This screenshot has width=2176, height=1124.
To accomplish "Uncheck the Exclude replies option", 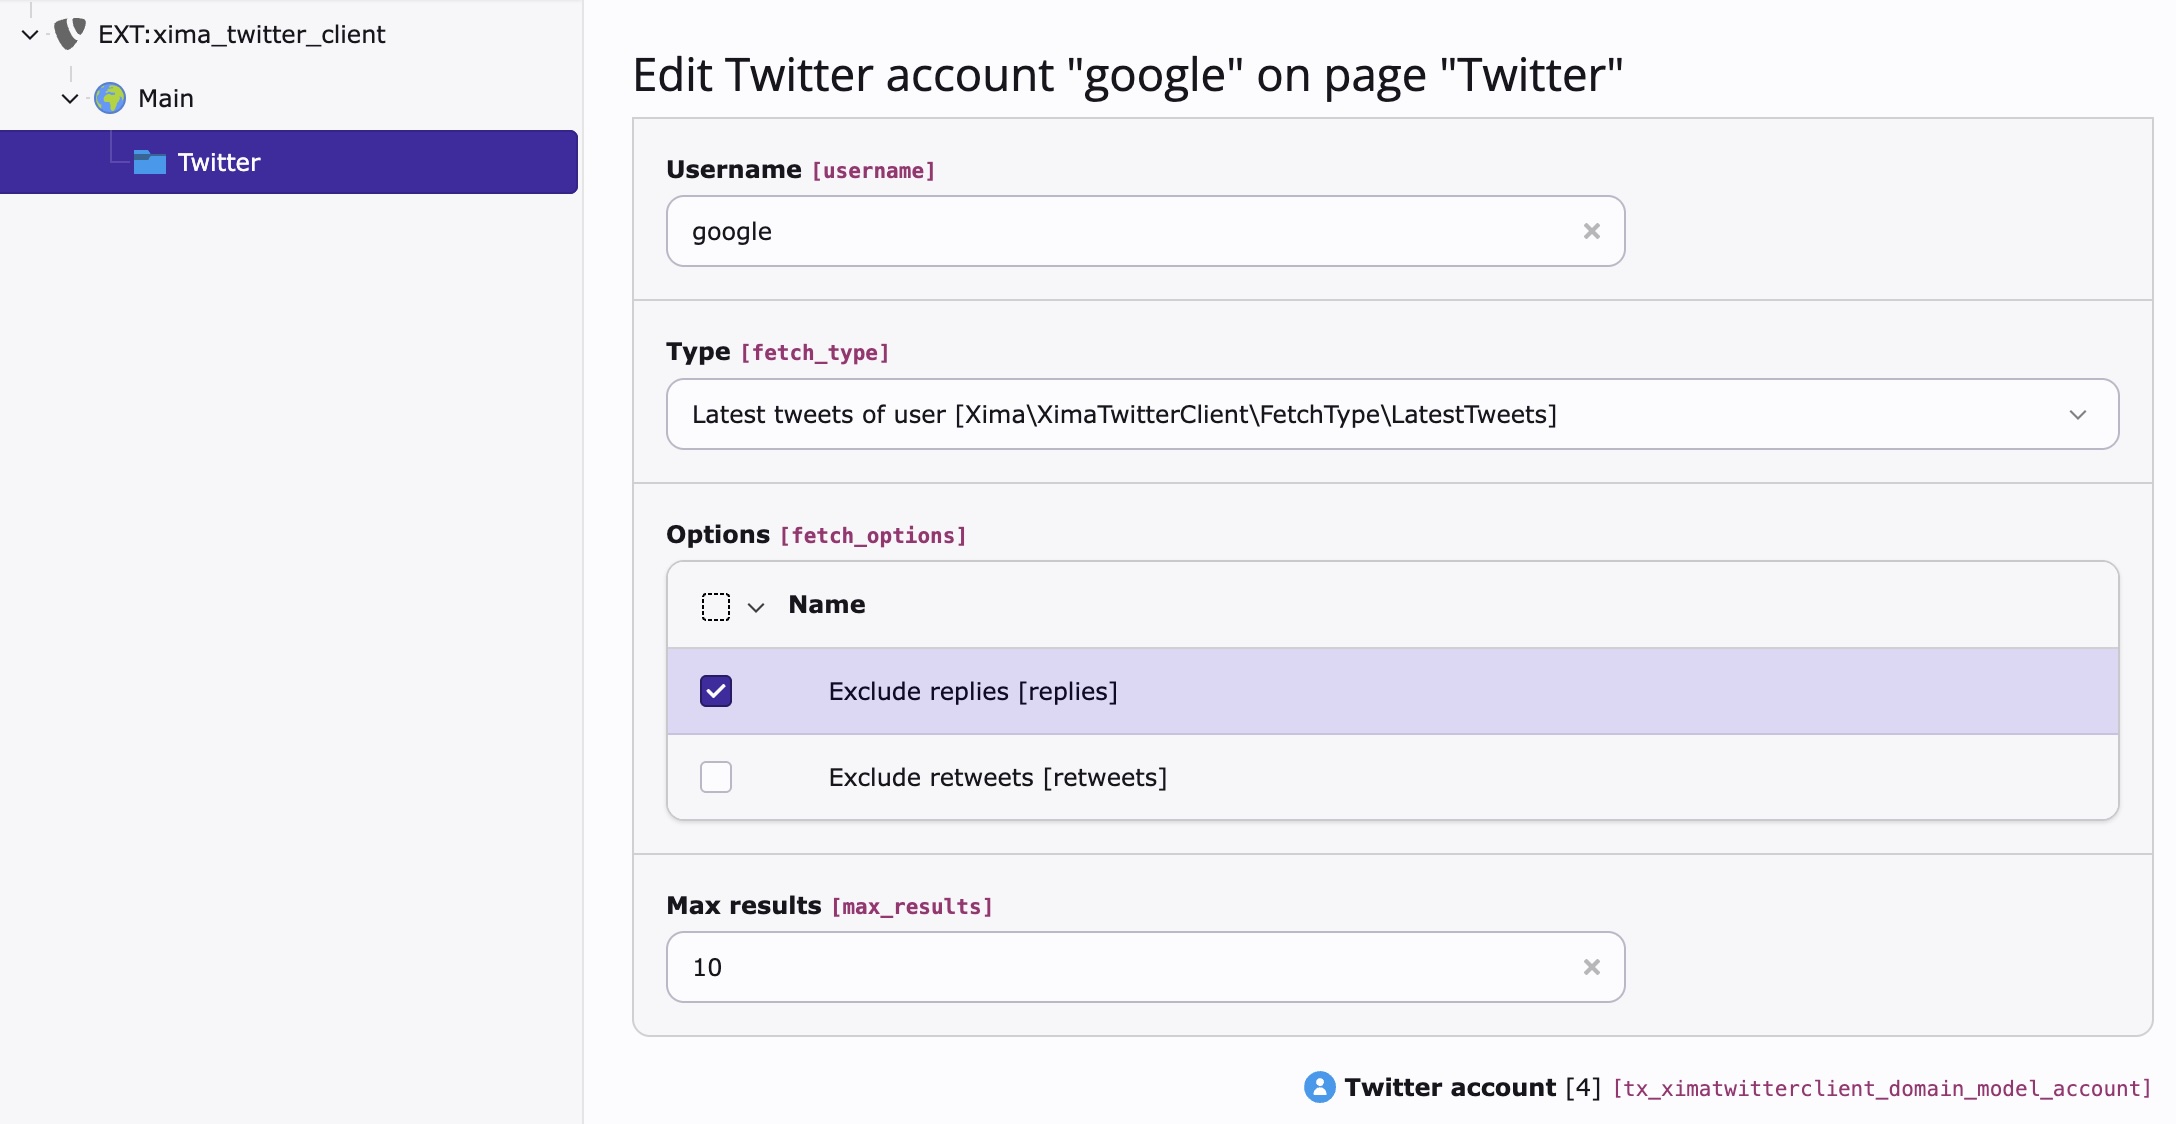I will coord(716,690).
